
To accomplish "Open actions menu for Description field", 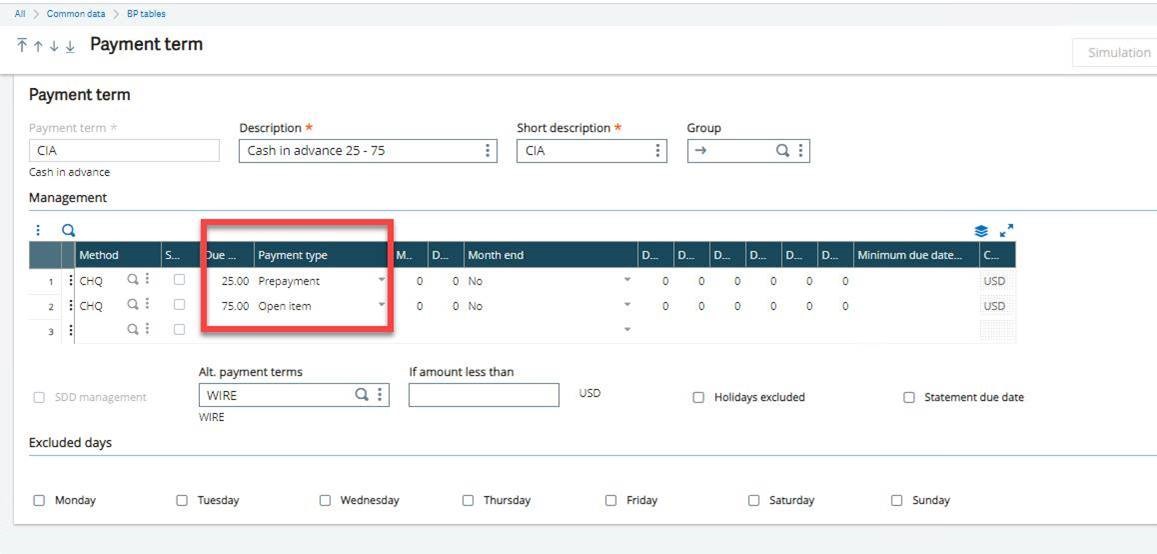I will (488, 151).
